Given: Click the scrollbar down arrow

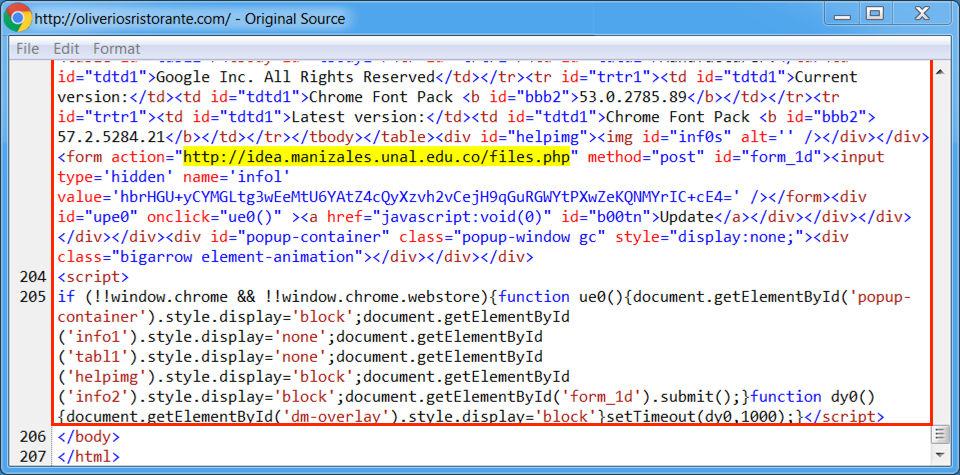Looking at the screenshot, I should coord(939,455).
